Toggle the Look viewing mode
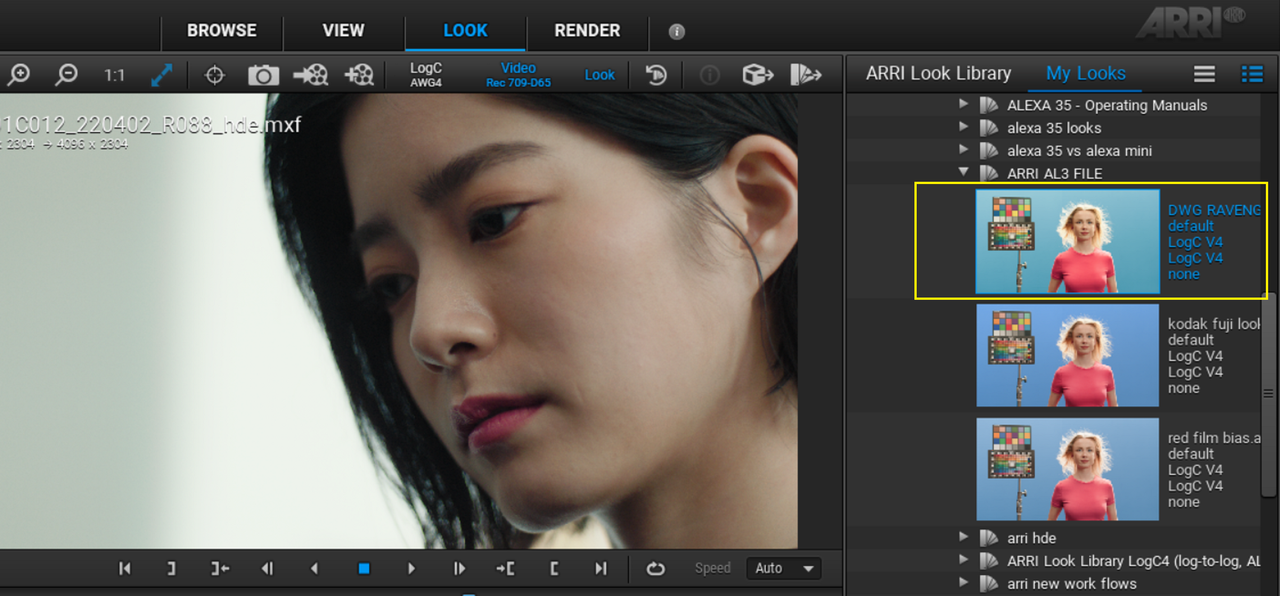 [x=600, y=75]
